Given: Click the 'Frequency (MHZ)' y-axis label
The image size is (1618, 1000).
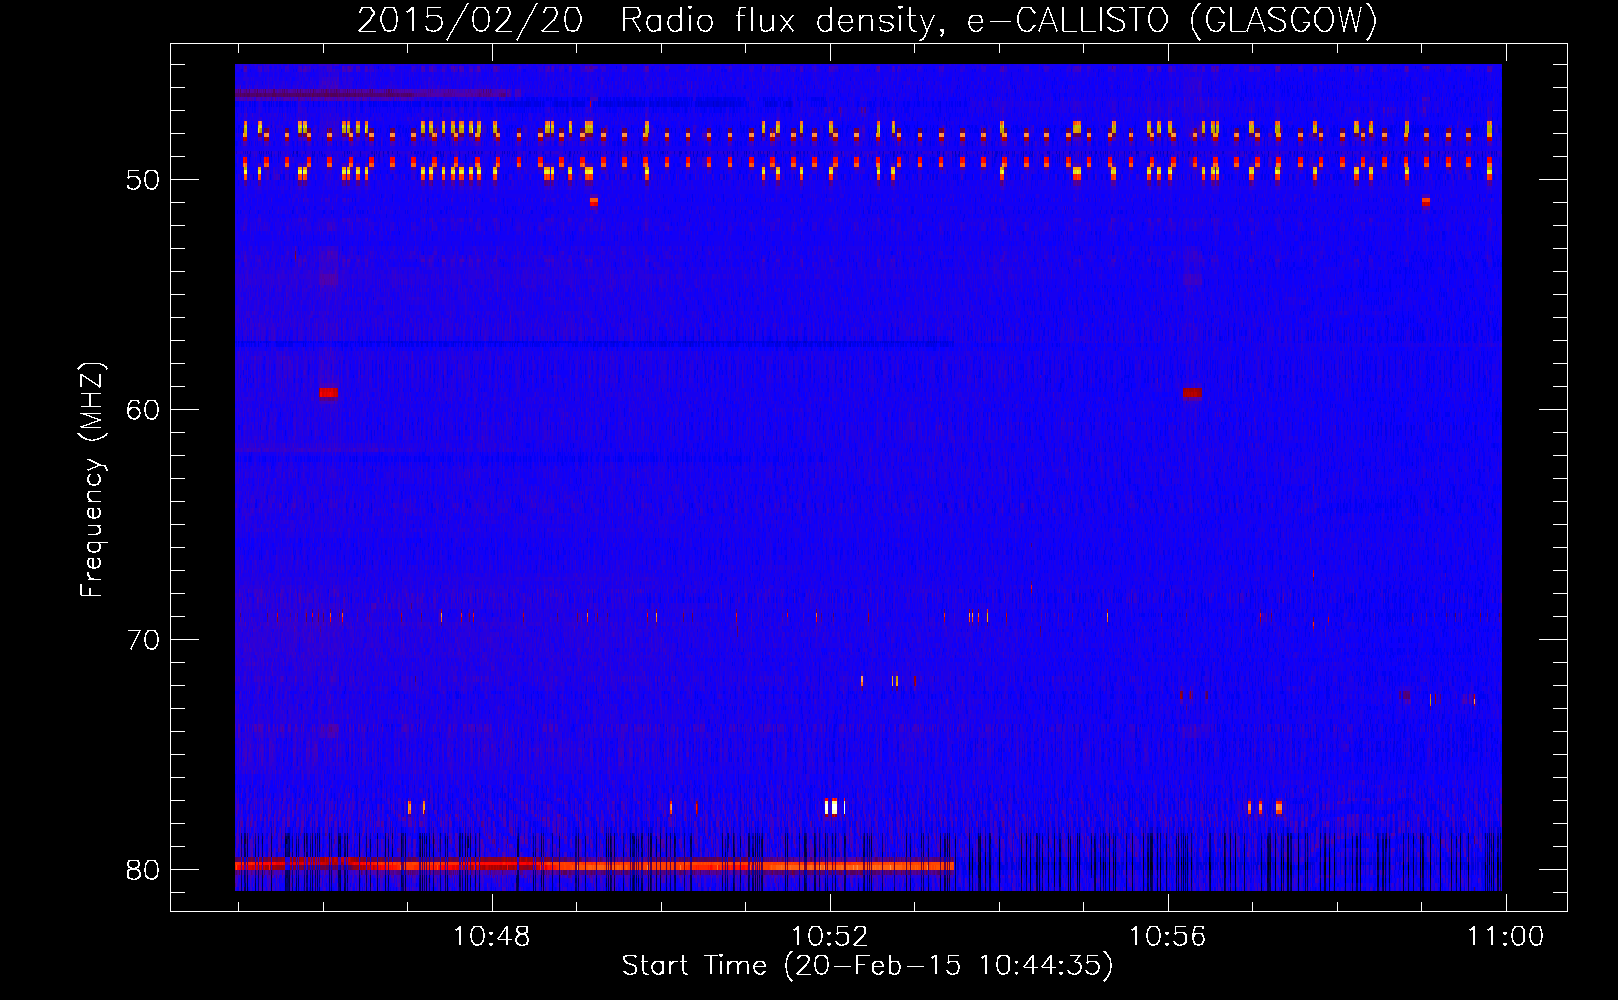Looking at the screenshot, I should pos(92,480).
